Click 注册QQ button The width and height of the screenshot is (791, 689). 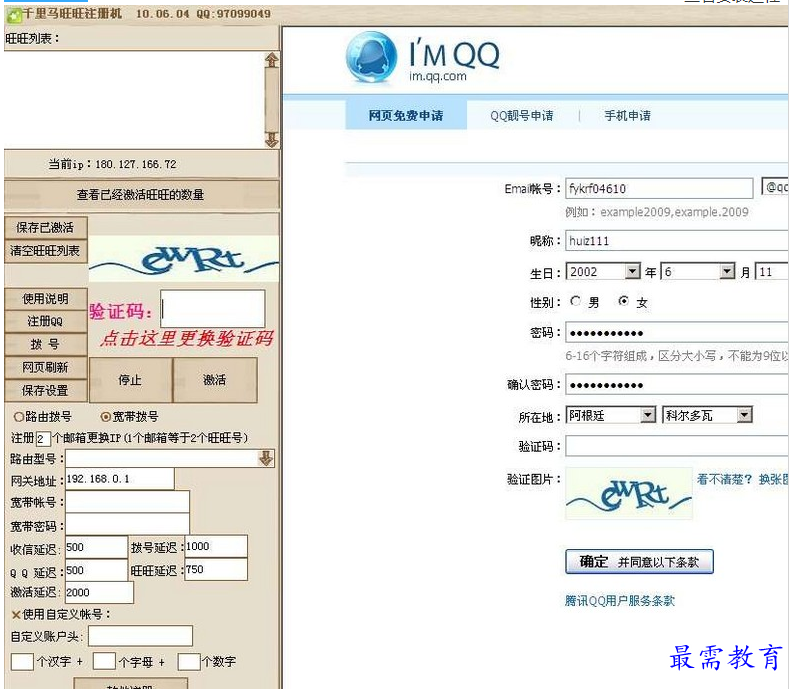click(x=45, y=321)
